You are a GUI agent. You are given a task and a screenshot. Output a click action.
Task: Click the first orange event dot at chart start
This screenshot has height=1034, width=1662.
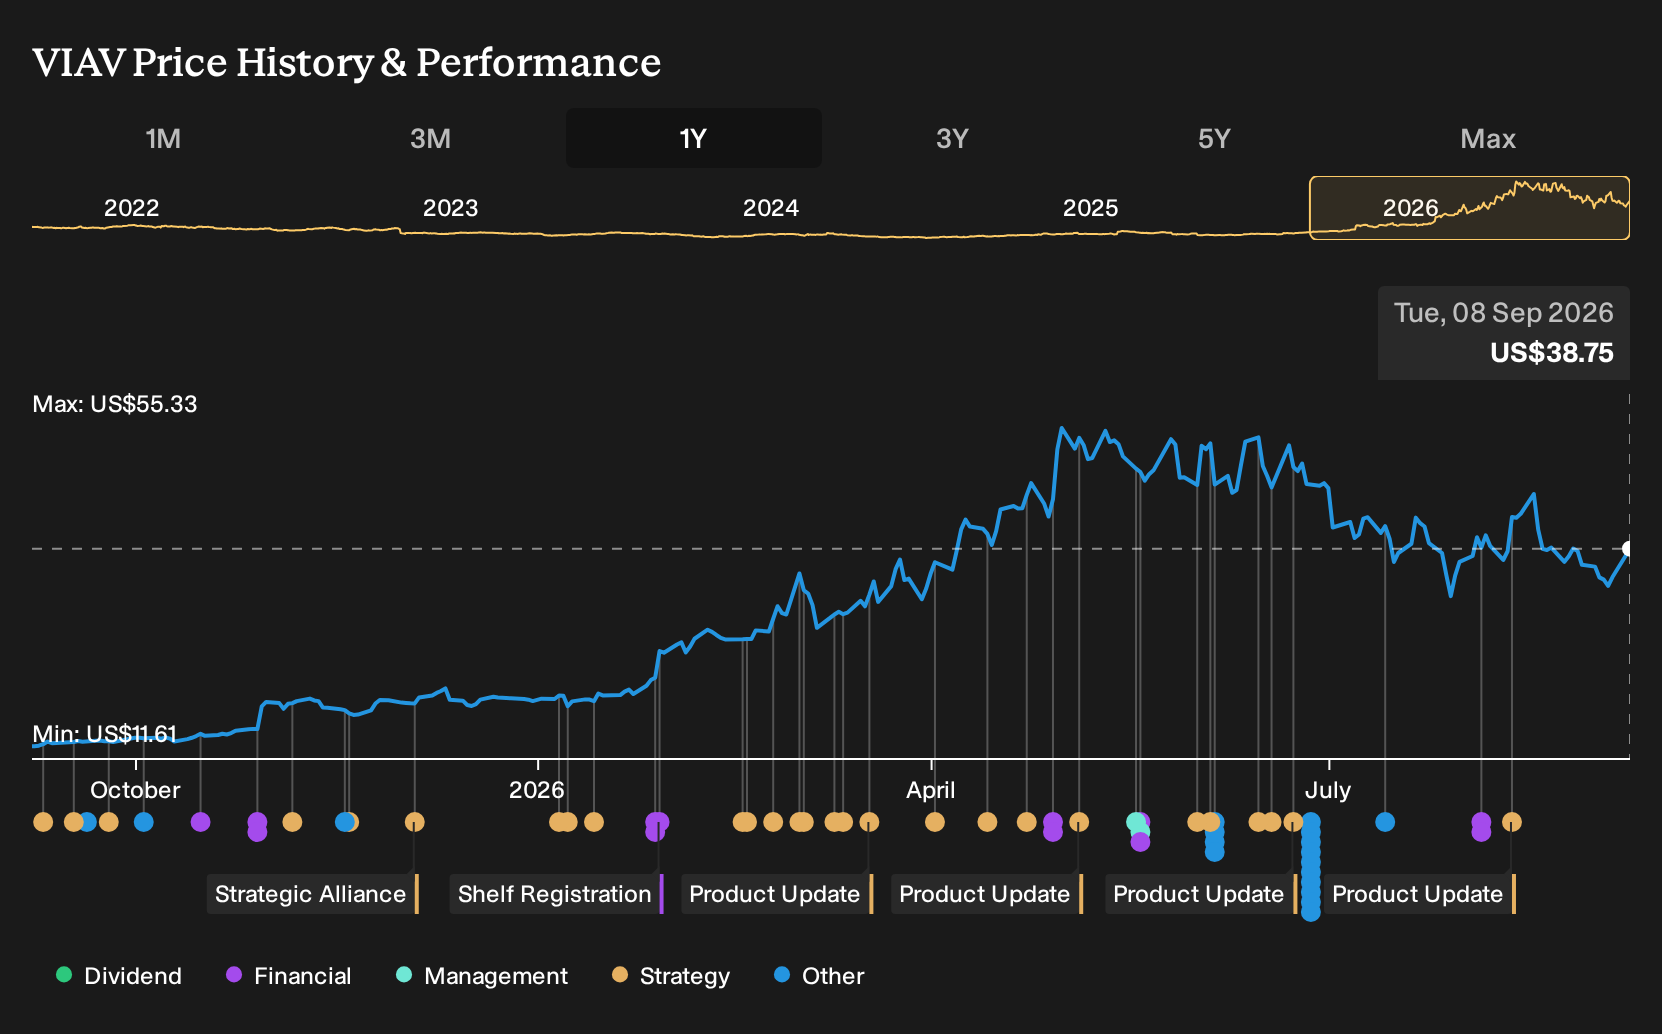(43, 822)
